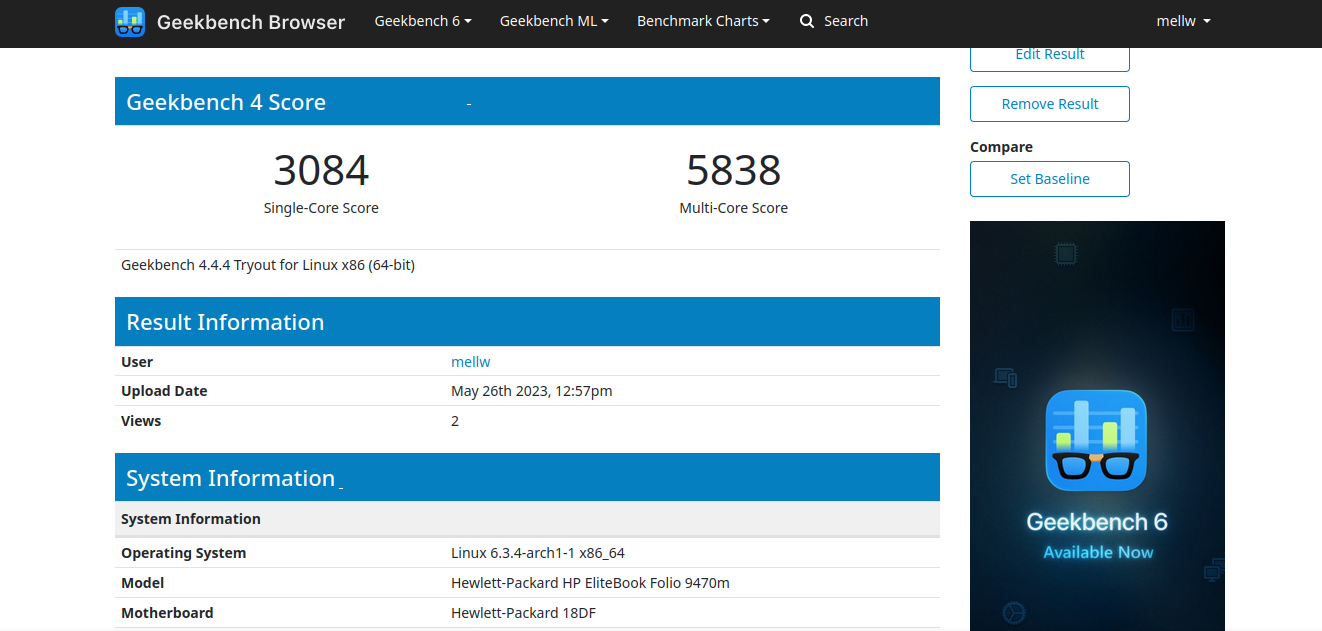Click the System Information blue header

click(x=527, y=477)
